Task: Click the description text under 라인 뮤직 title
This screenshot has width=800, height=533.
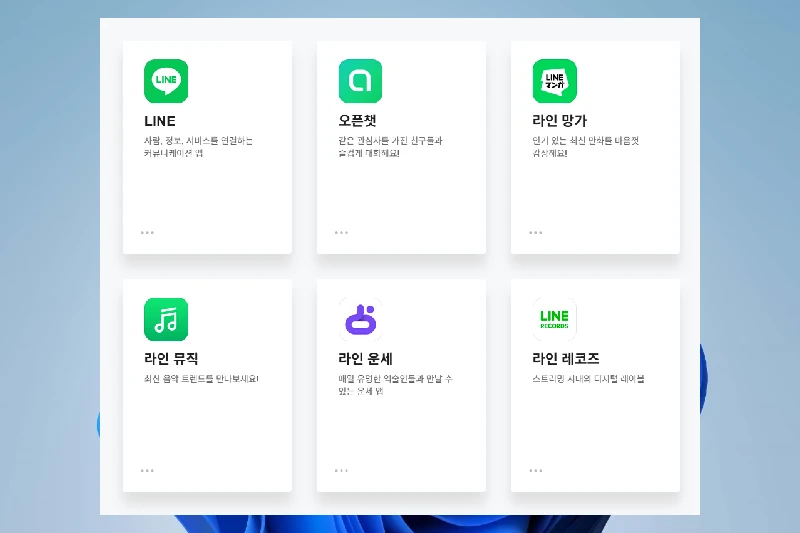Action: point(201,379)
